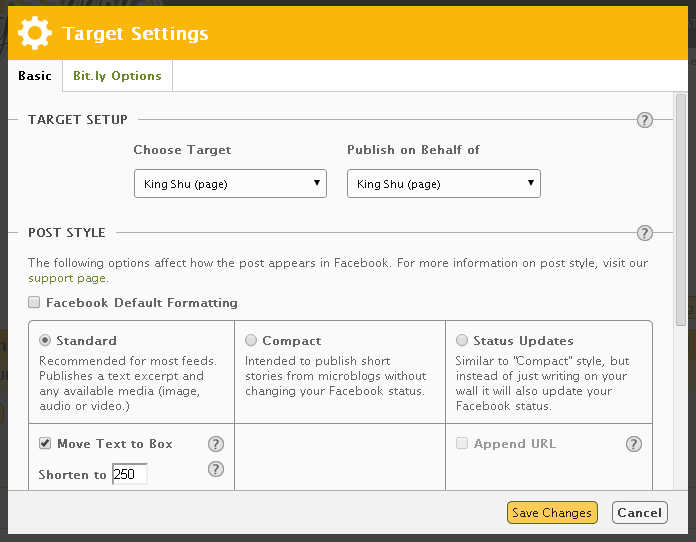Enable Facebook Default Formatting checkbox
The image size is (696, 542).
click(34, 302)
